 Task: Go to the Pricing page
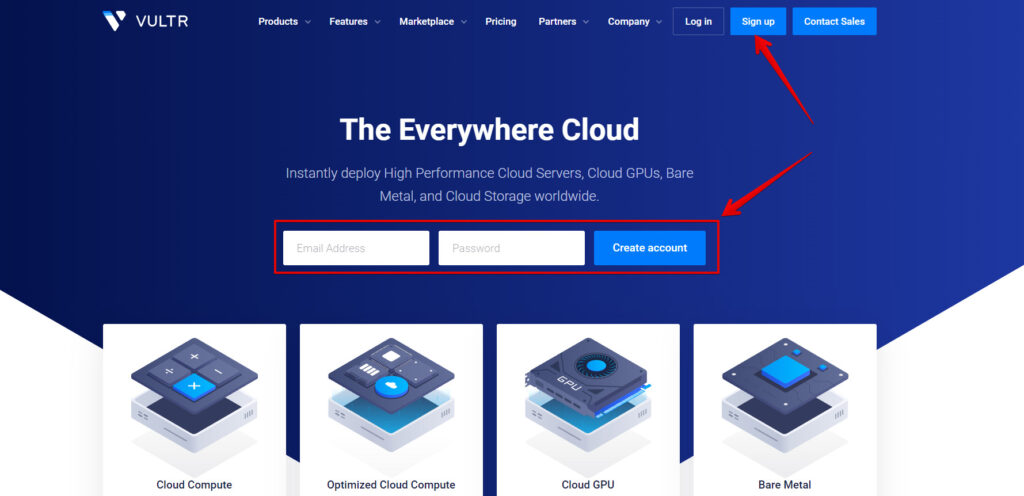(501, 22)
